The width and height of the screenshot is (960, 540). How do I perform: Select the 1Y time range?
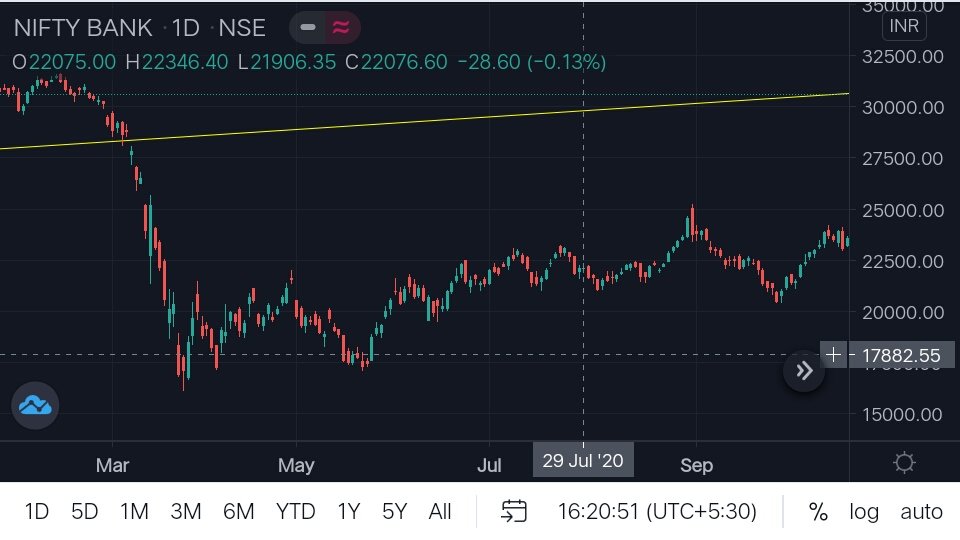[349, 511]
